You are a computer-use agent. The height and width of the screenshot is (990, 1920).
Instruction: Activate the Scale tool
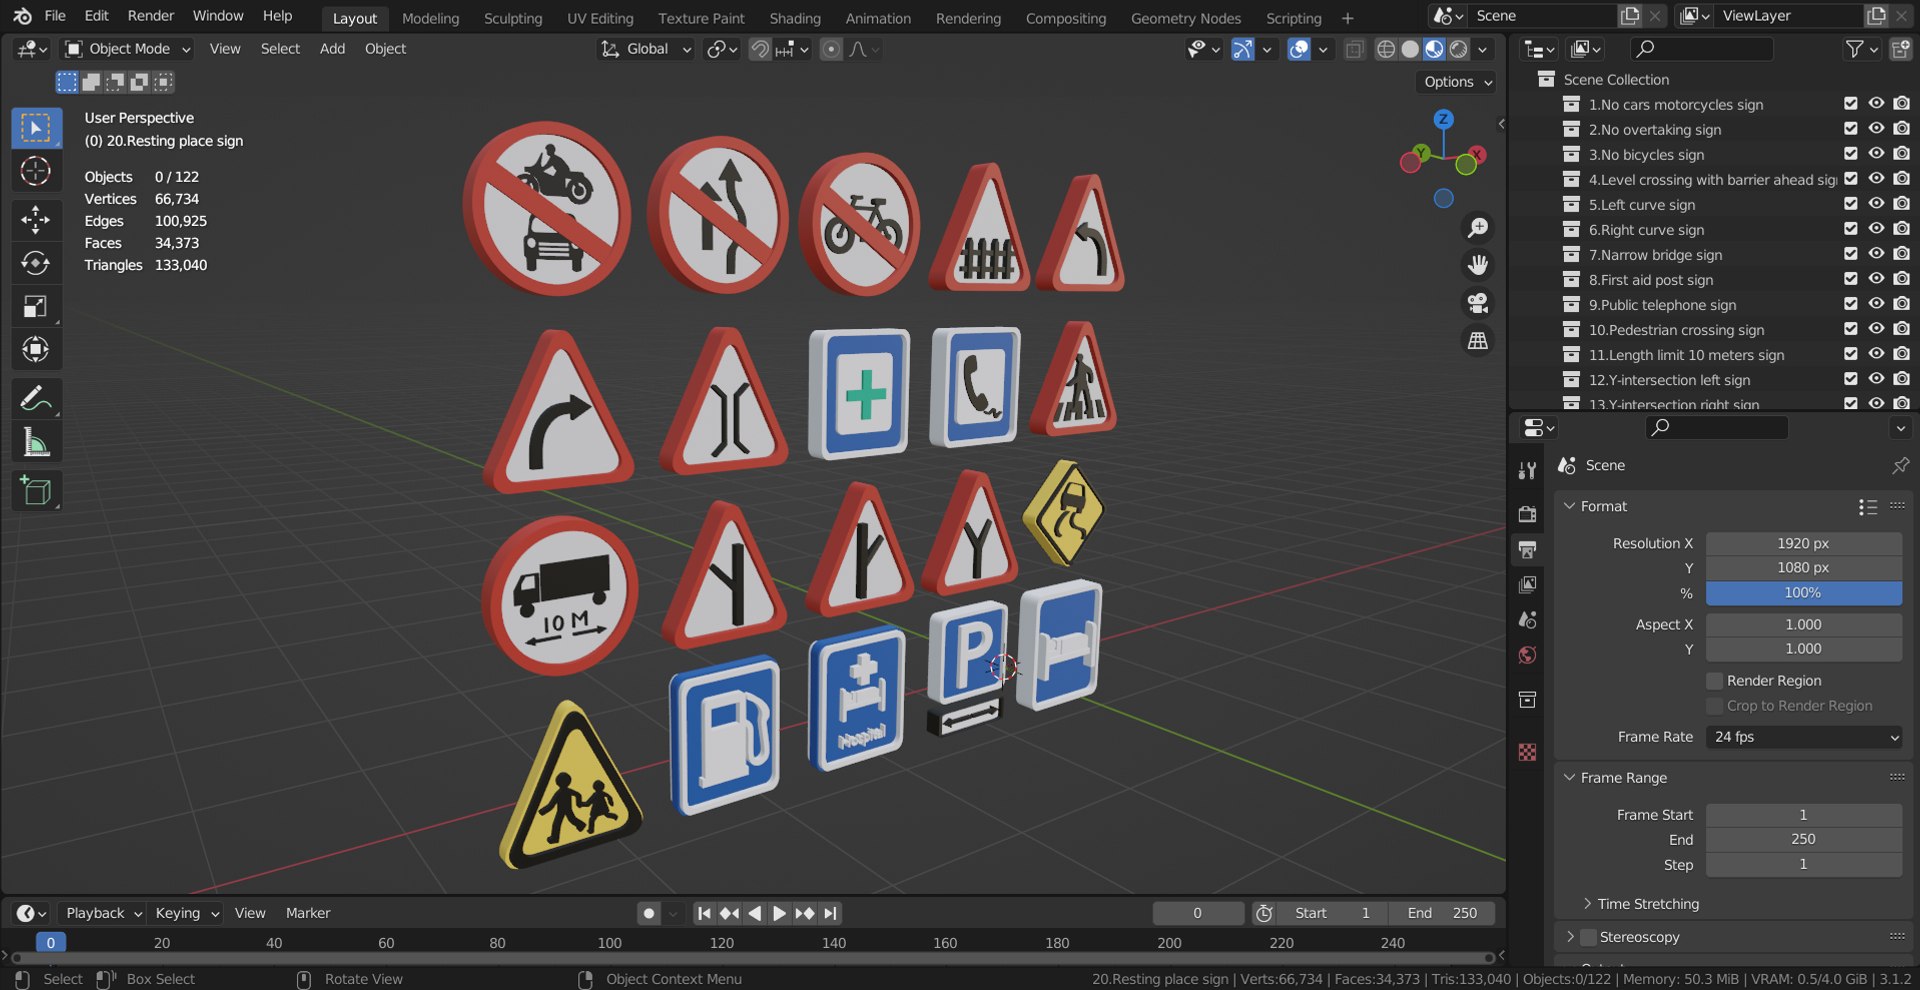(36, 306)
